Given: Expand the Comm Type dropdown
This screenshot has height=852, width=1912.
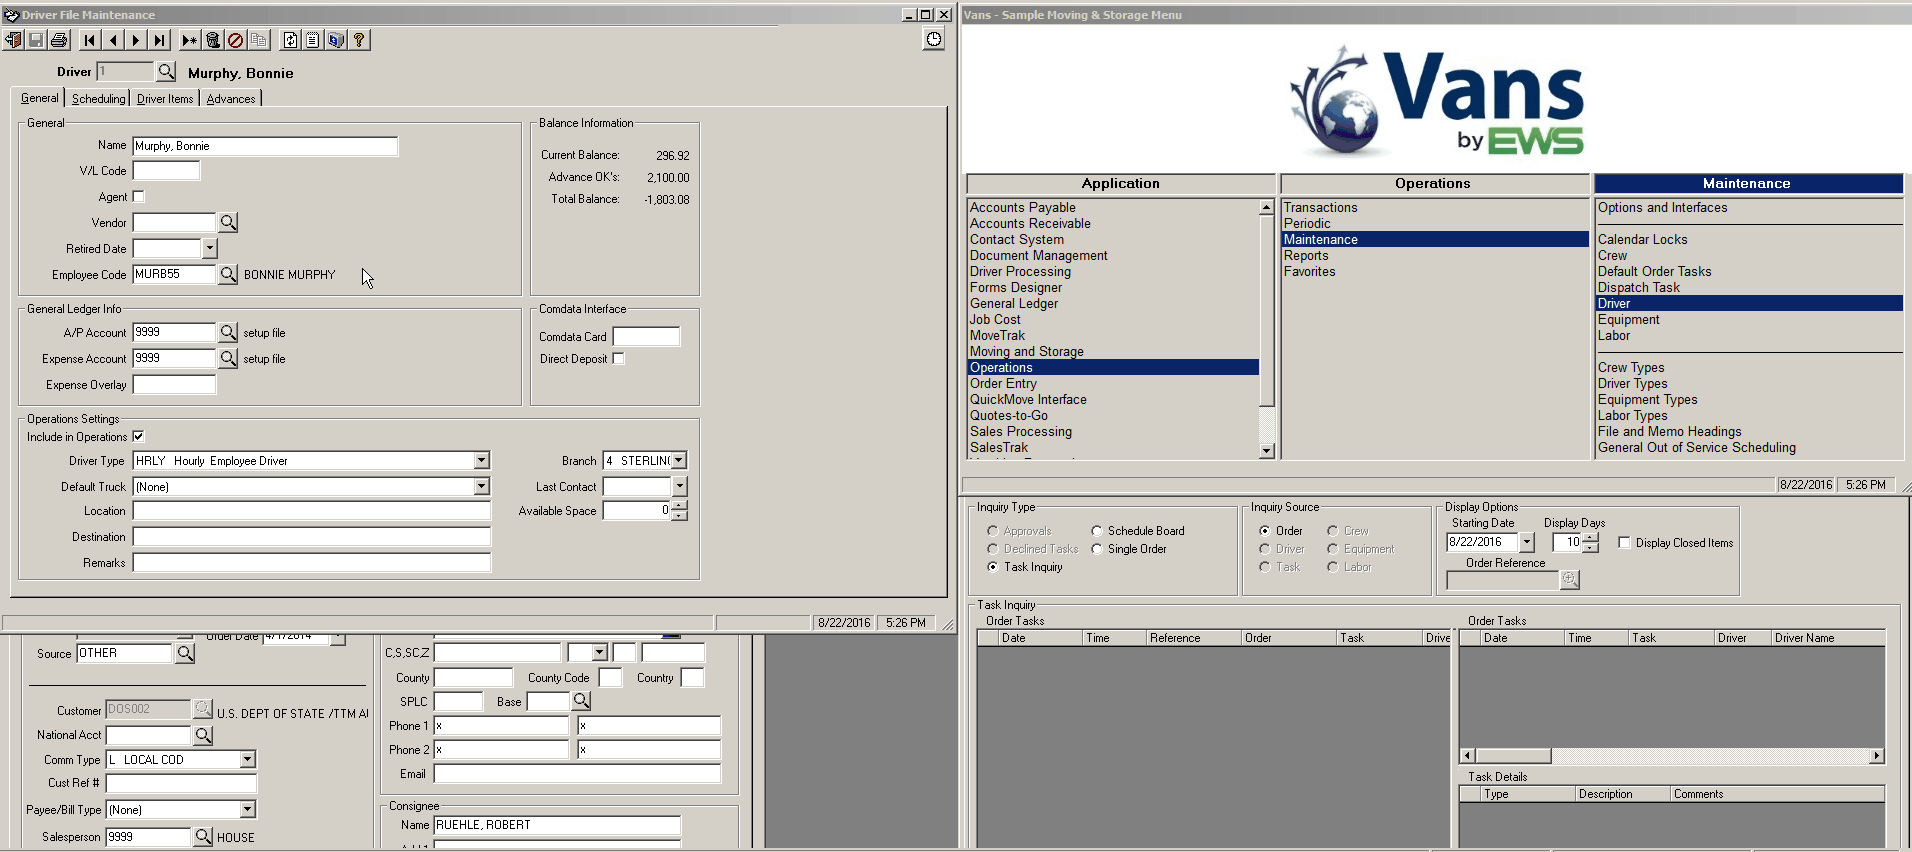Looking at the screenshot, I should point(248,759).
